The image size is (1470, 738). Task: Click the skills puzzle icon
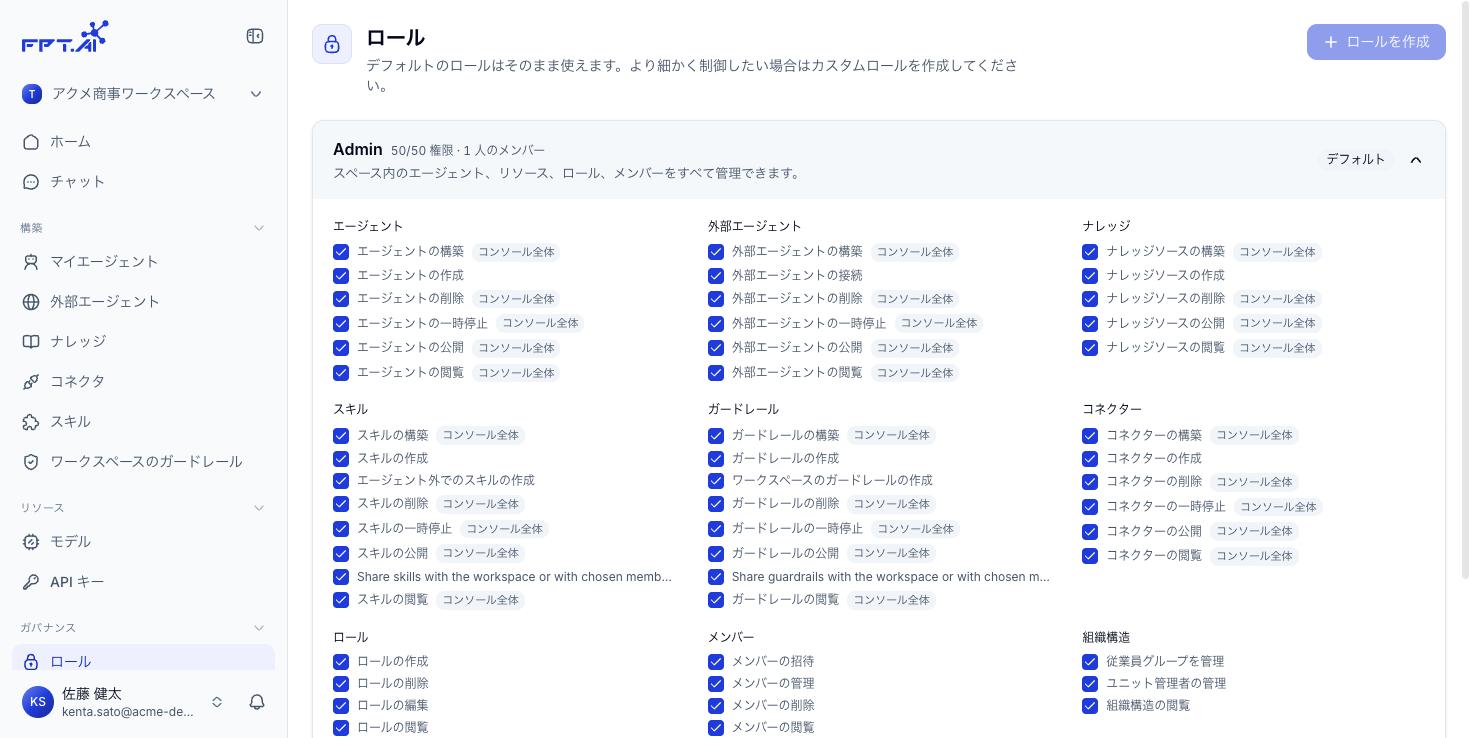tap(31, 422)
